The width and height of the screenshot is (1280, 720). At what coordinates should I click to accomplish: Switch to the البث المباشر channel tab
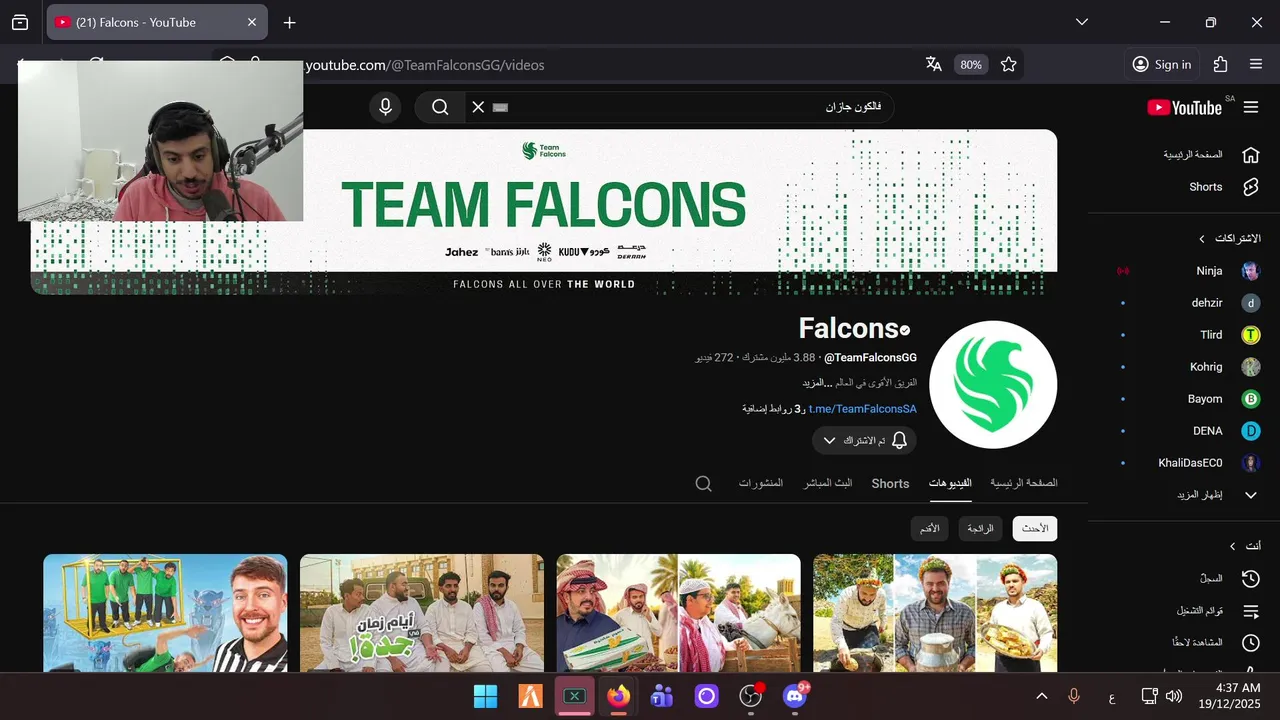[828, 483]
